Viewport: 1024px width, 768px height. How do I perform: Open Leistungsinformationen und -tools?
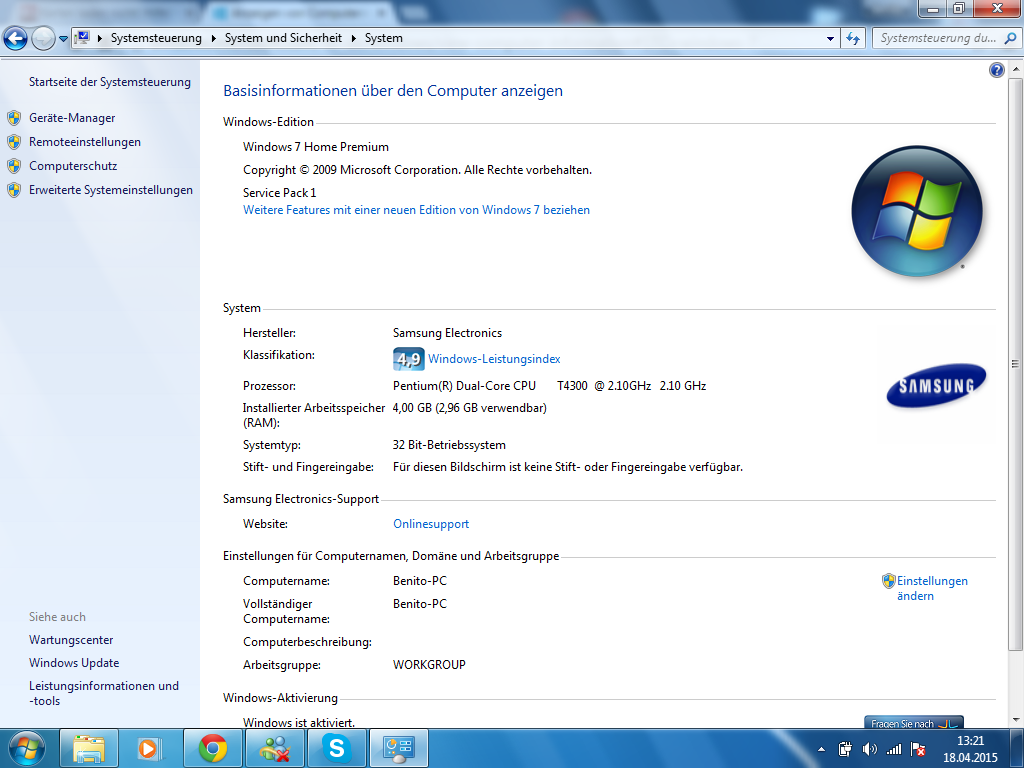(x=104, y=693)
